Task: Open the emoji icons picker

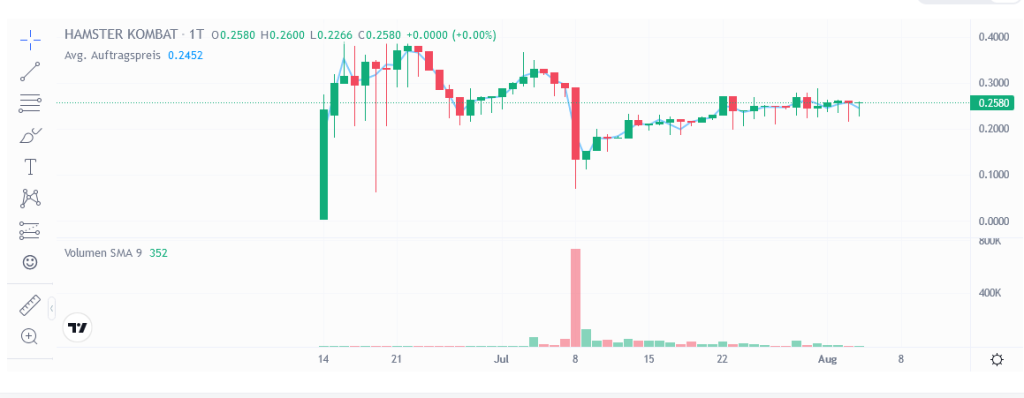Action: coord(30,262)
